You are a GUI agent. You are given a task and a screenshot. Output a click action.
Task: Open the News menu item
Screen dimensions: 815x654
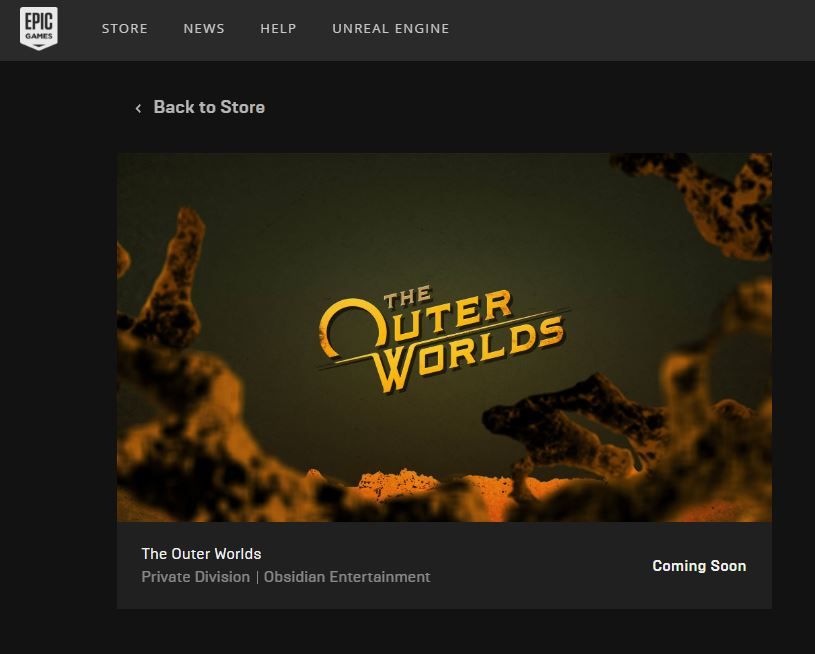coord(204,29)
